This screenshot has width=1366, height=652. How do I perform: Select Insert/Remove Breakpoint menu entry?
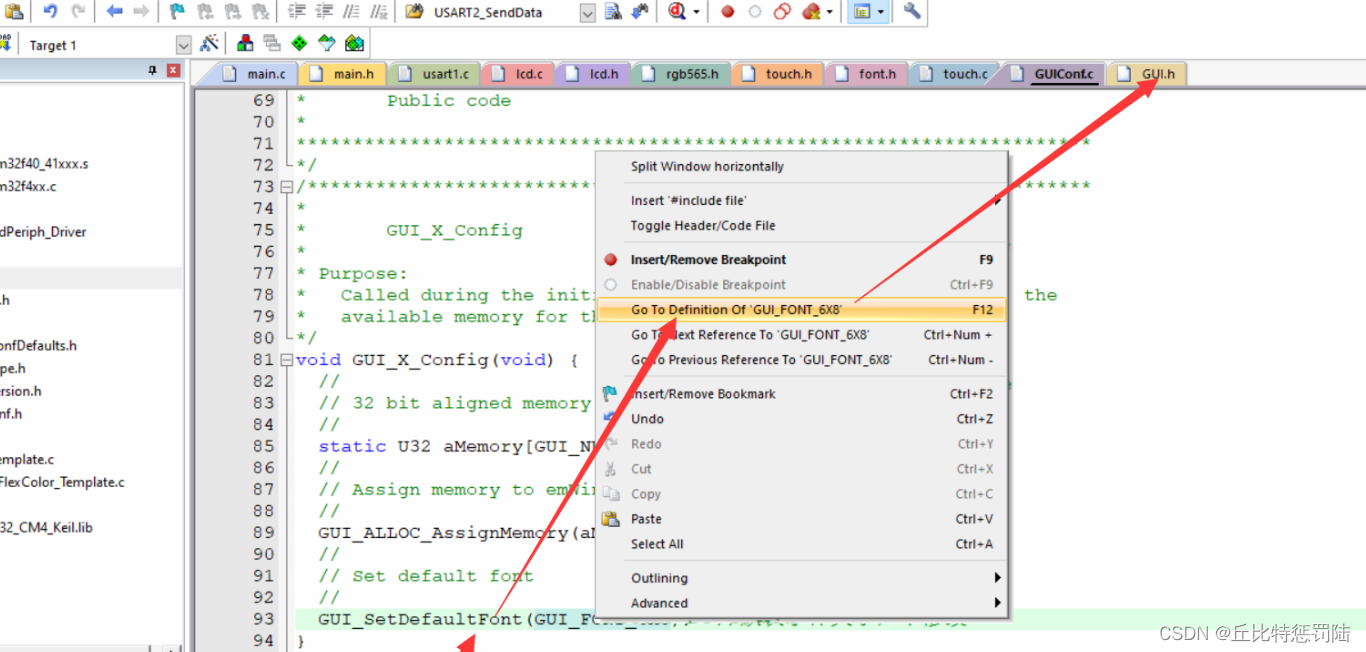(x=802, y=260)
